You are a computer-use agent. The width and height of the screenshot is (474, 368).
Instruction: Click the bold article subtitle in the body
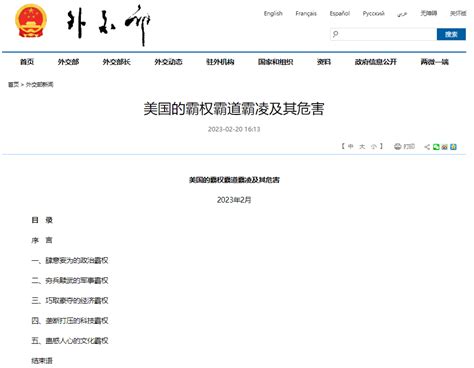[x=234, y=180]
